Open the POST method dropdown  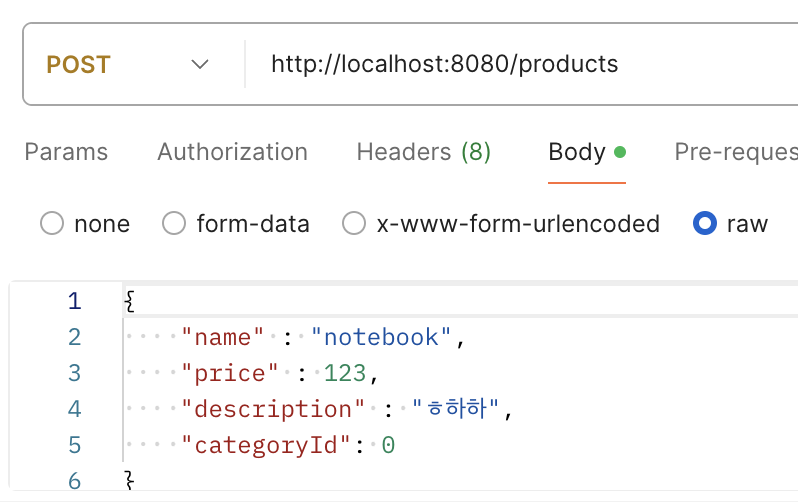[x=127, y=65]
